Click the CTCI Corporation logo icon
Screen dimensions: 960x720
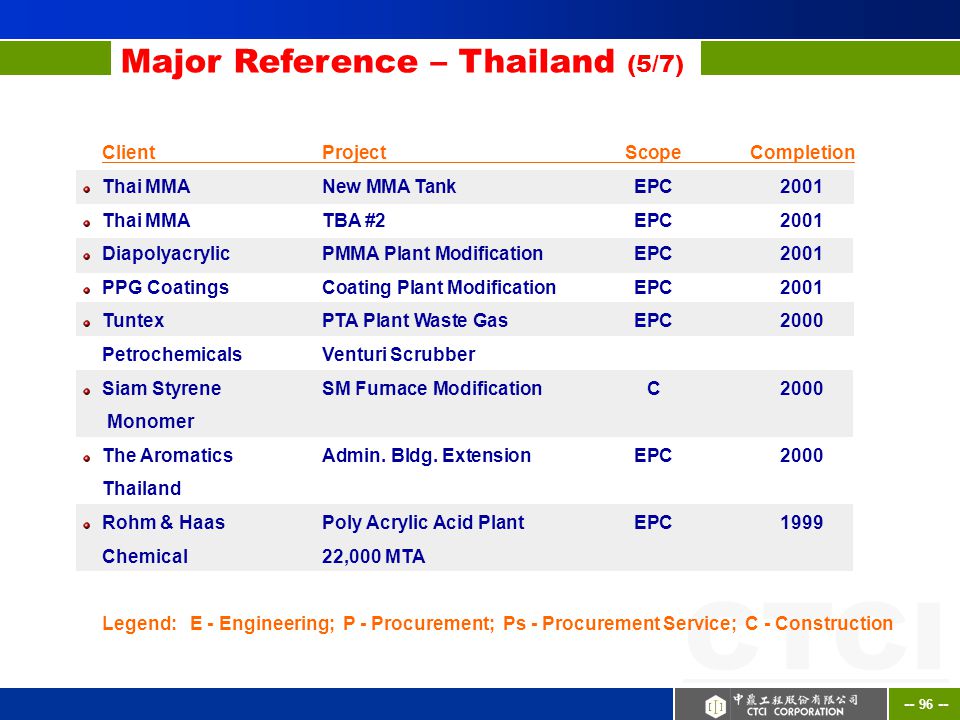[x=714, y=706]
